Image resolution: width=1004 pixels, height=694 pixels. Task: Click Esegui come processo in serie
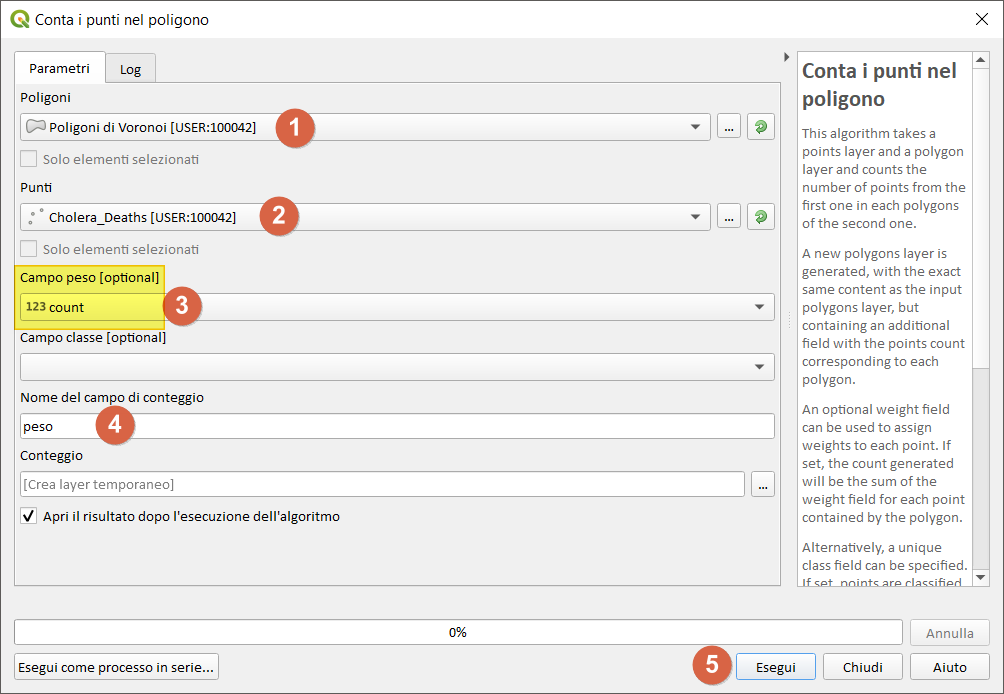pos(116,667)
